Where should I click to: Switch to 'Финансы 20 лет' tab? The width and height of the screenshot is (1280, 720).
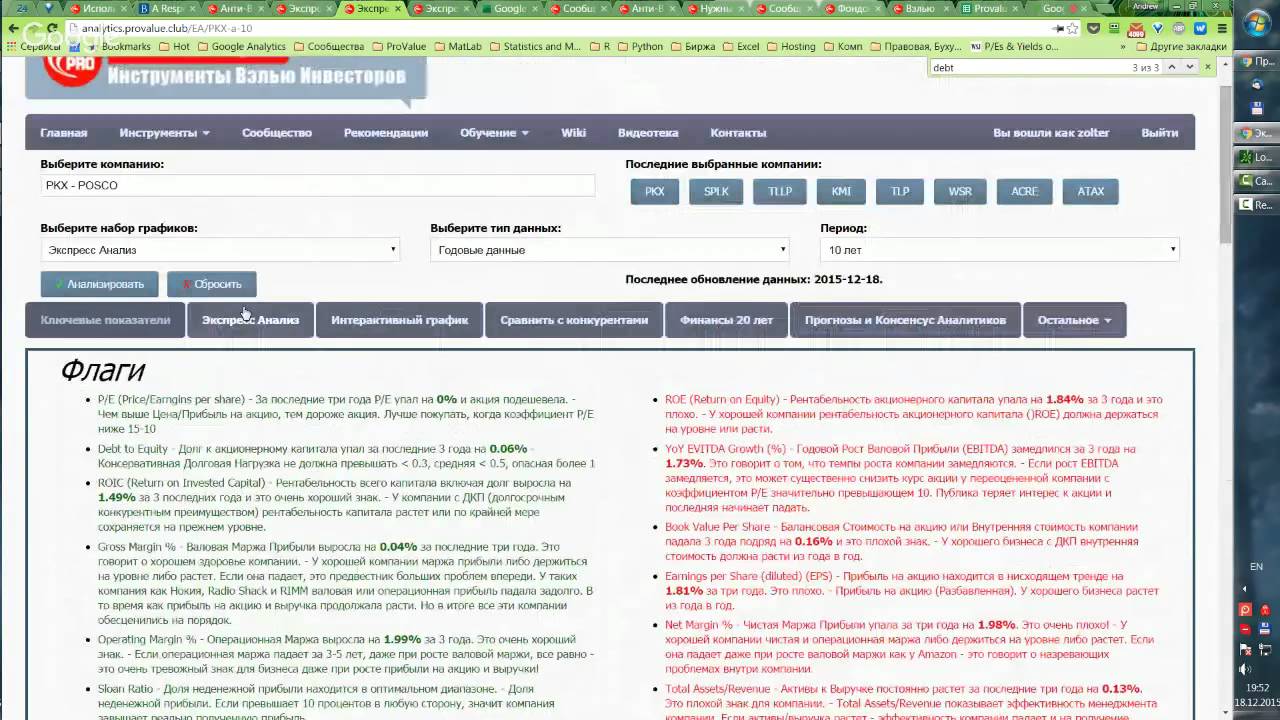(x=726, y=320)
